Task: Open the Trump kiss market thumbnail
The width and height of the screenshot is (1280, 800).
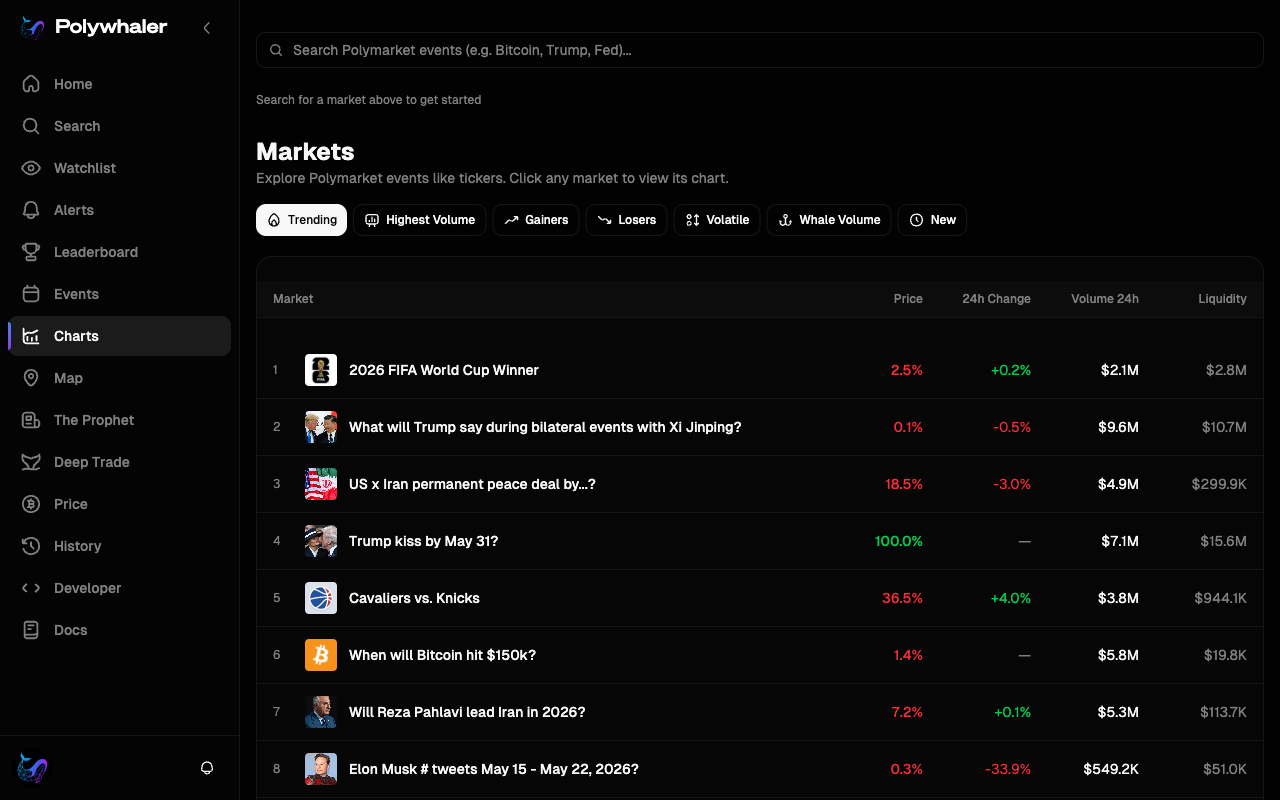Action: point(321,541)
